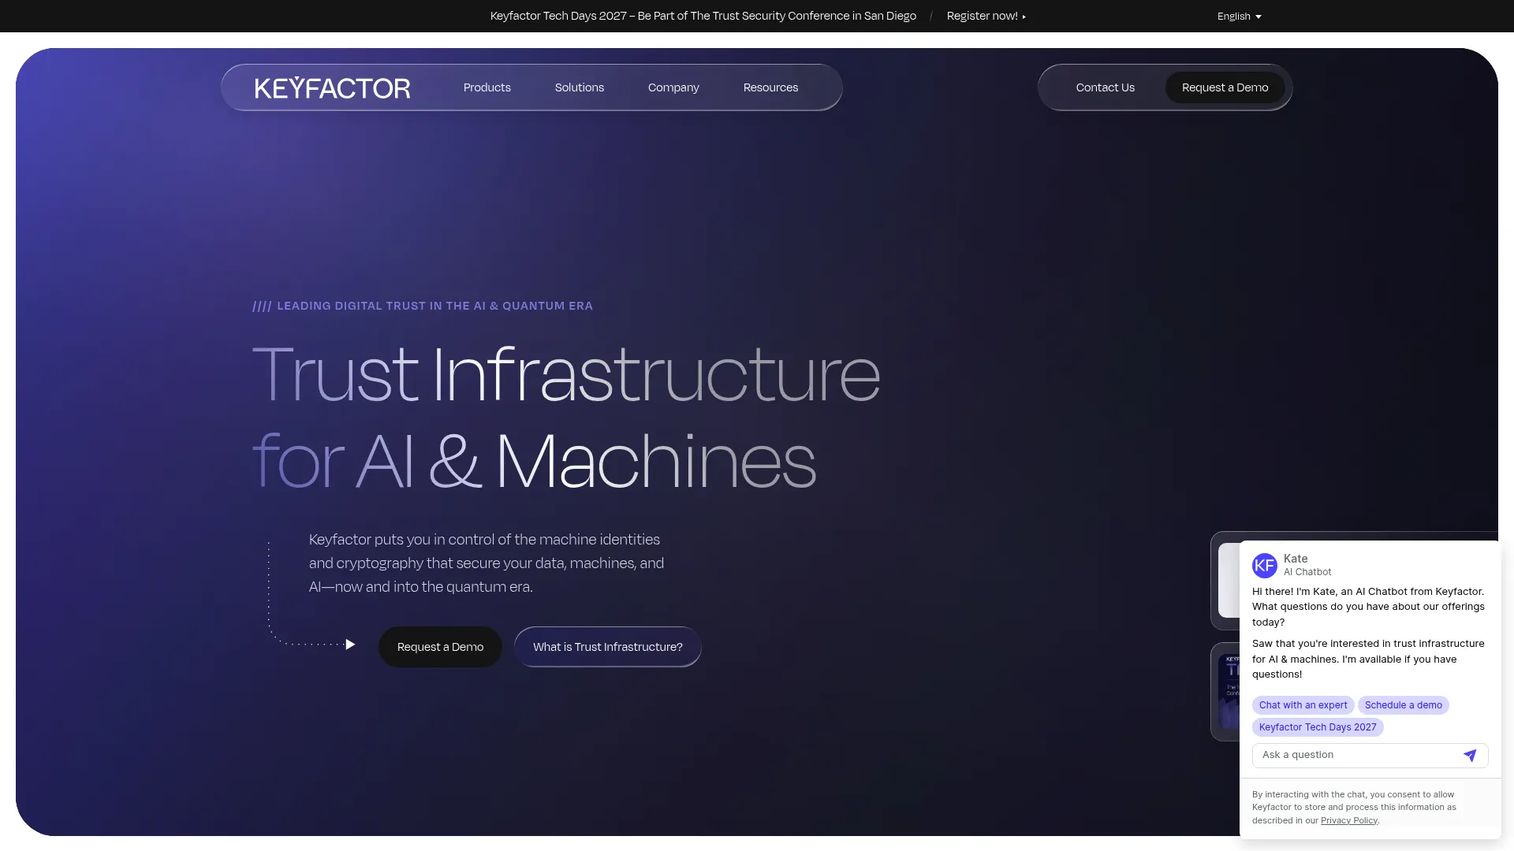This screenshot has height=851, width=1514.
Task: Open the Resources menu
Action: click(x=770, y=88)
